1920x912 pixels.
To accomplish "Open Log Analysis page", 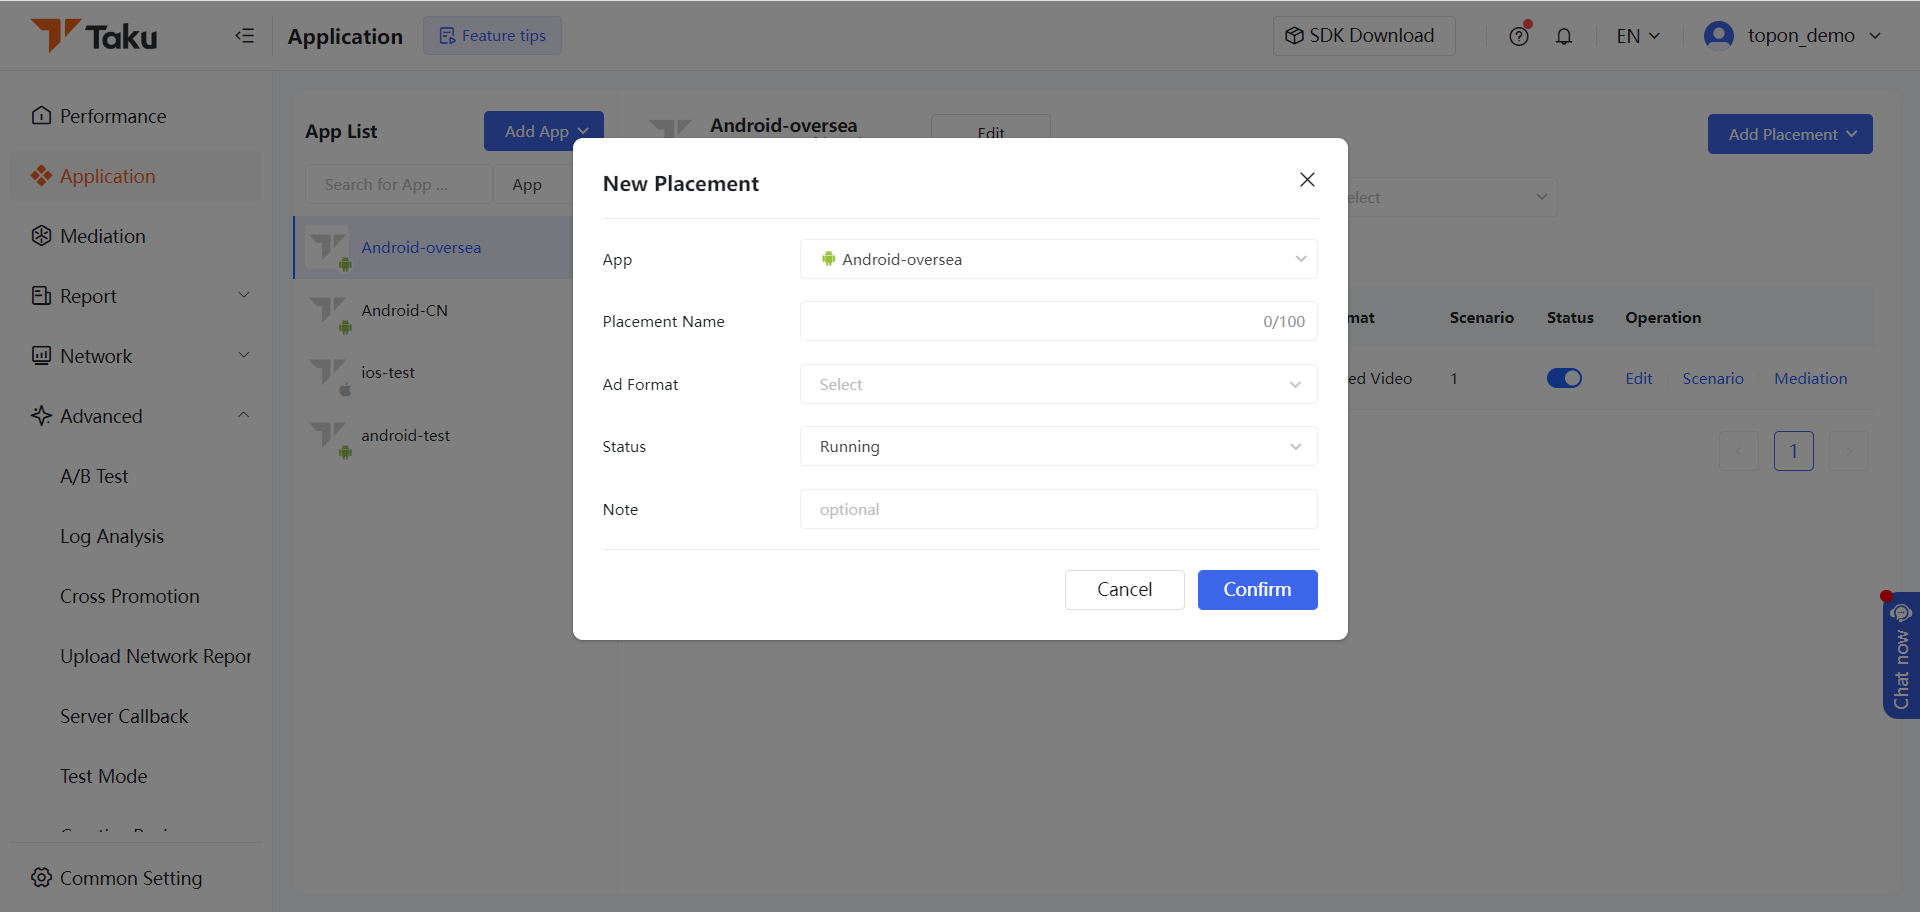I will 112,536.
